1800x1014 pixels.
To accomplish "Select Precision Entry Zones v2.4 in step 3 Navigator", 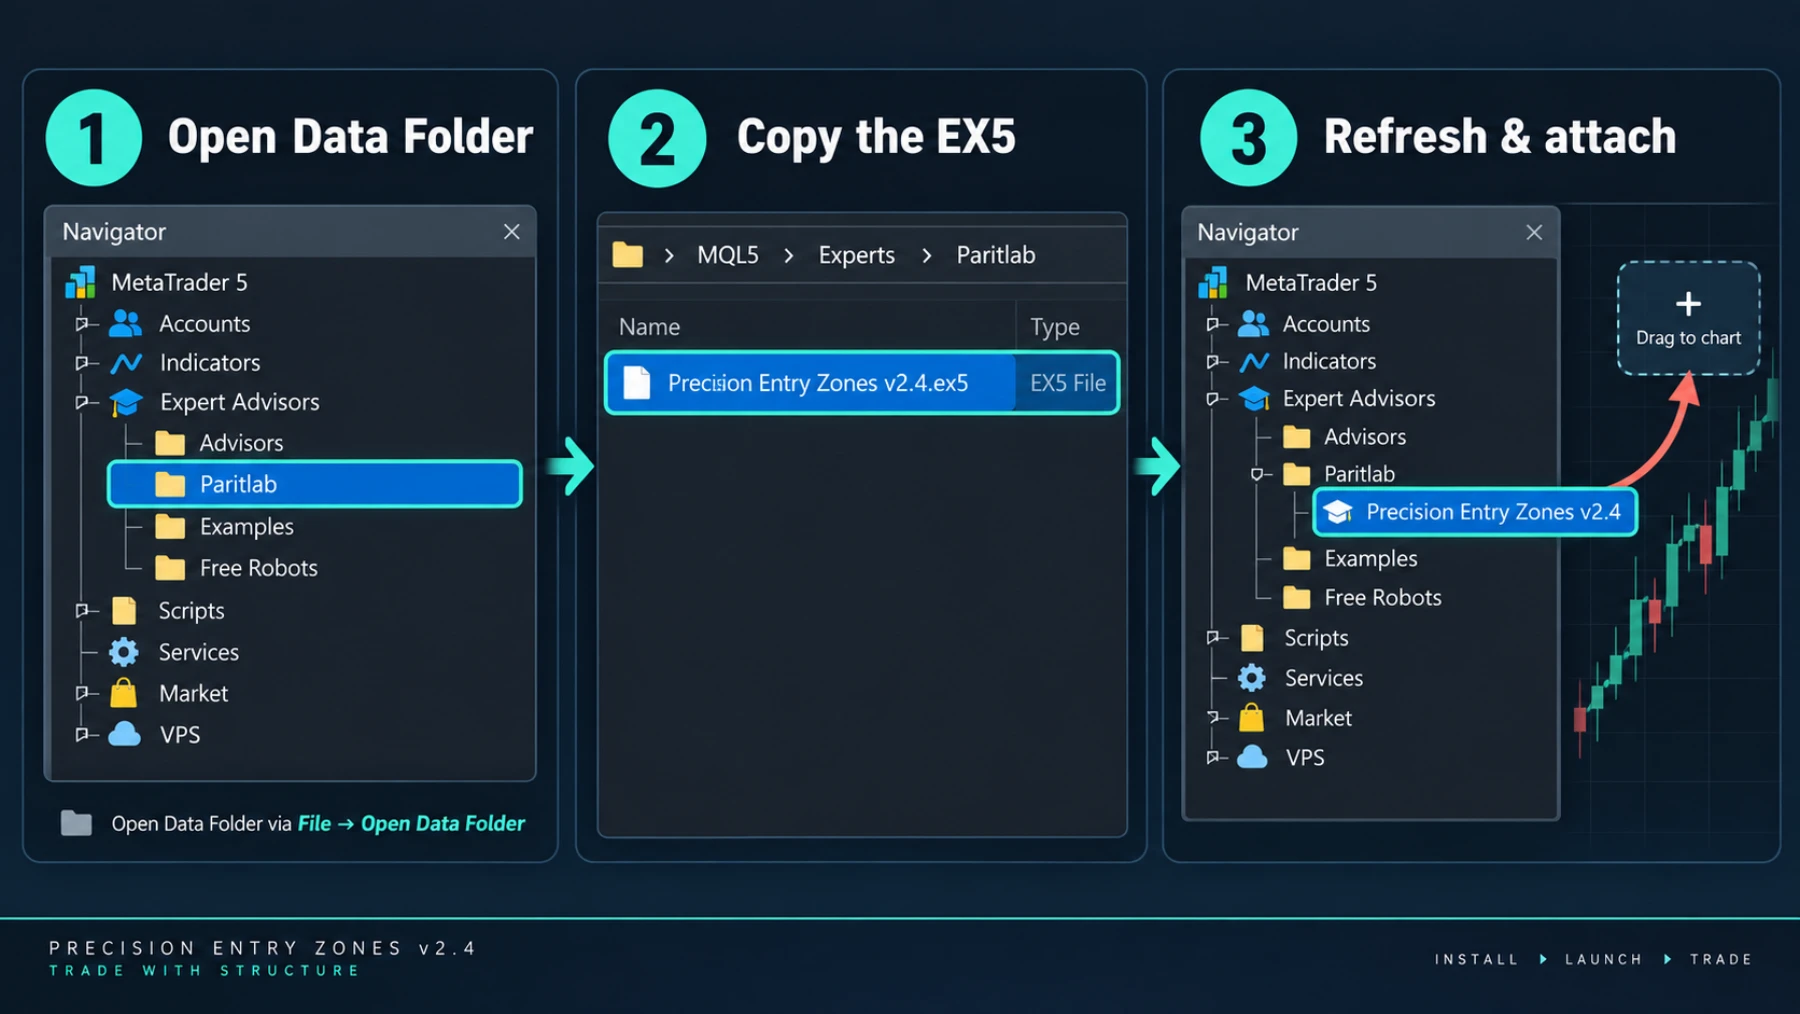I will (1475, 512).
